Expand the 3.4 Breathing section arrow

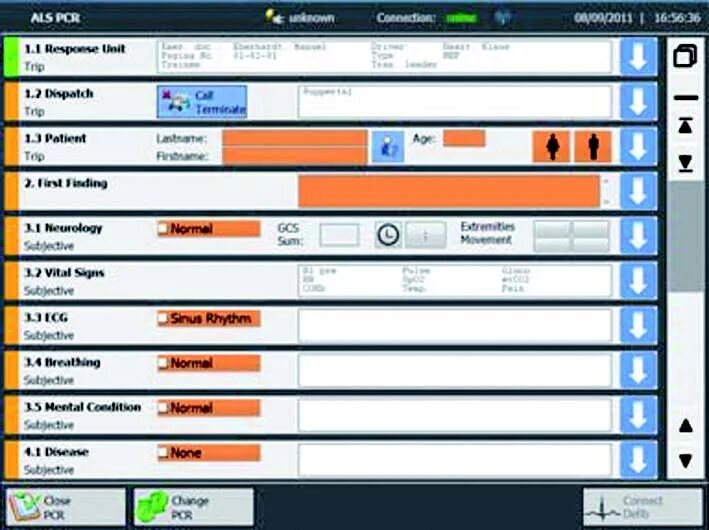(x=638, y=370)
